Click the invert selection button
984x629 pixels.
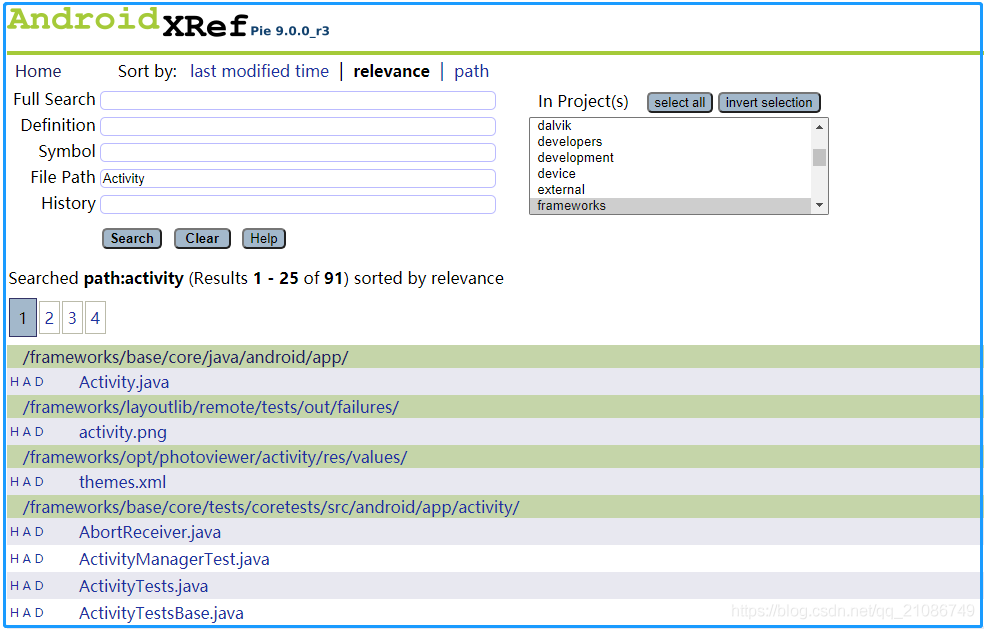(769, 102)
